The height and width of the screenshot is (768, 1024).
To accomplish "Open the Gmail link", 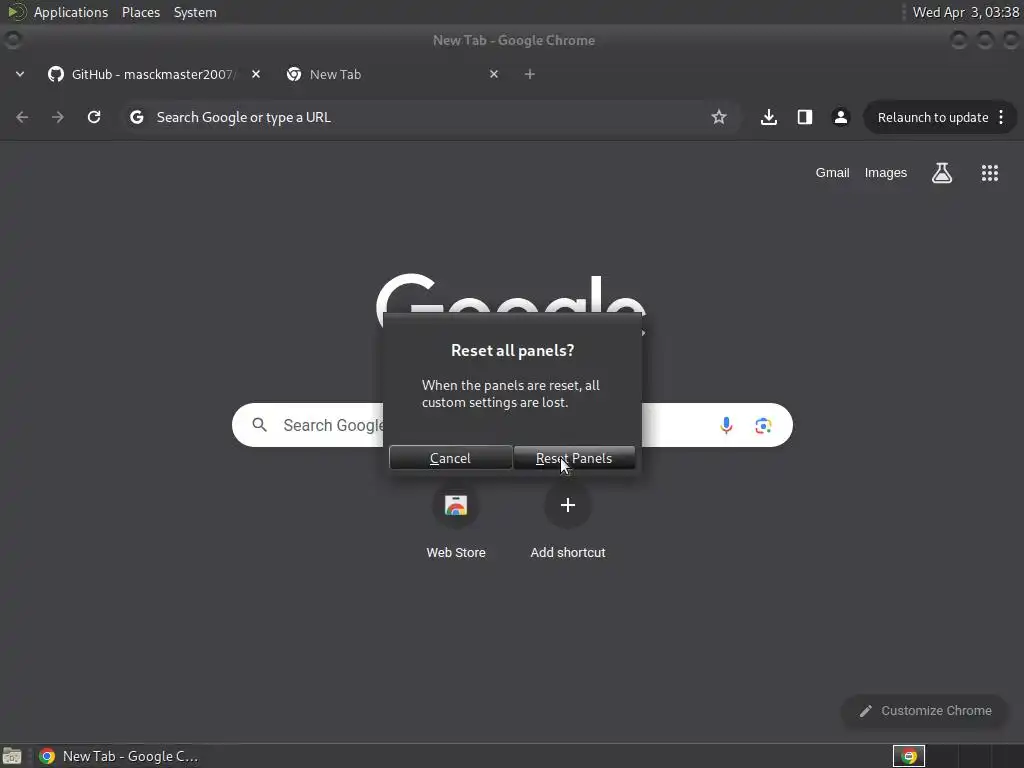I will click(833, 172).
